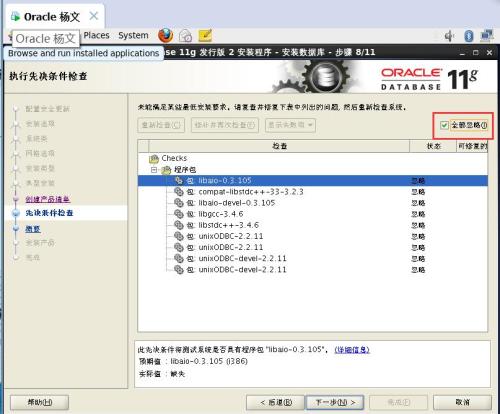Viewport: 500px width, 414px height.
Task: Select the row text libstdc++-3.4.6
Action: click(228, 225)
